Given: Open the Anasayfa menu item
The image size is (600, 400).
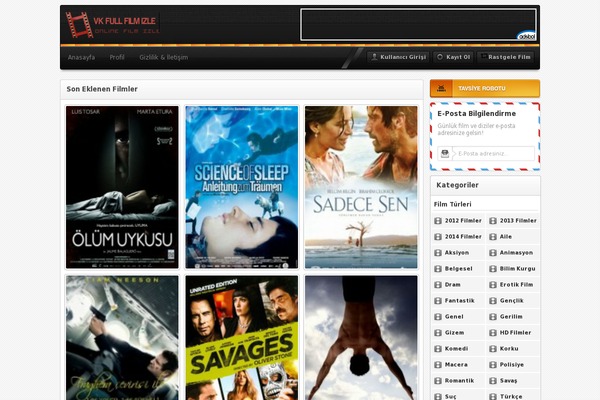Looking at the screenshot, I should [81, 57].
